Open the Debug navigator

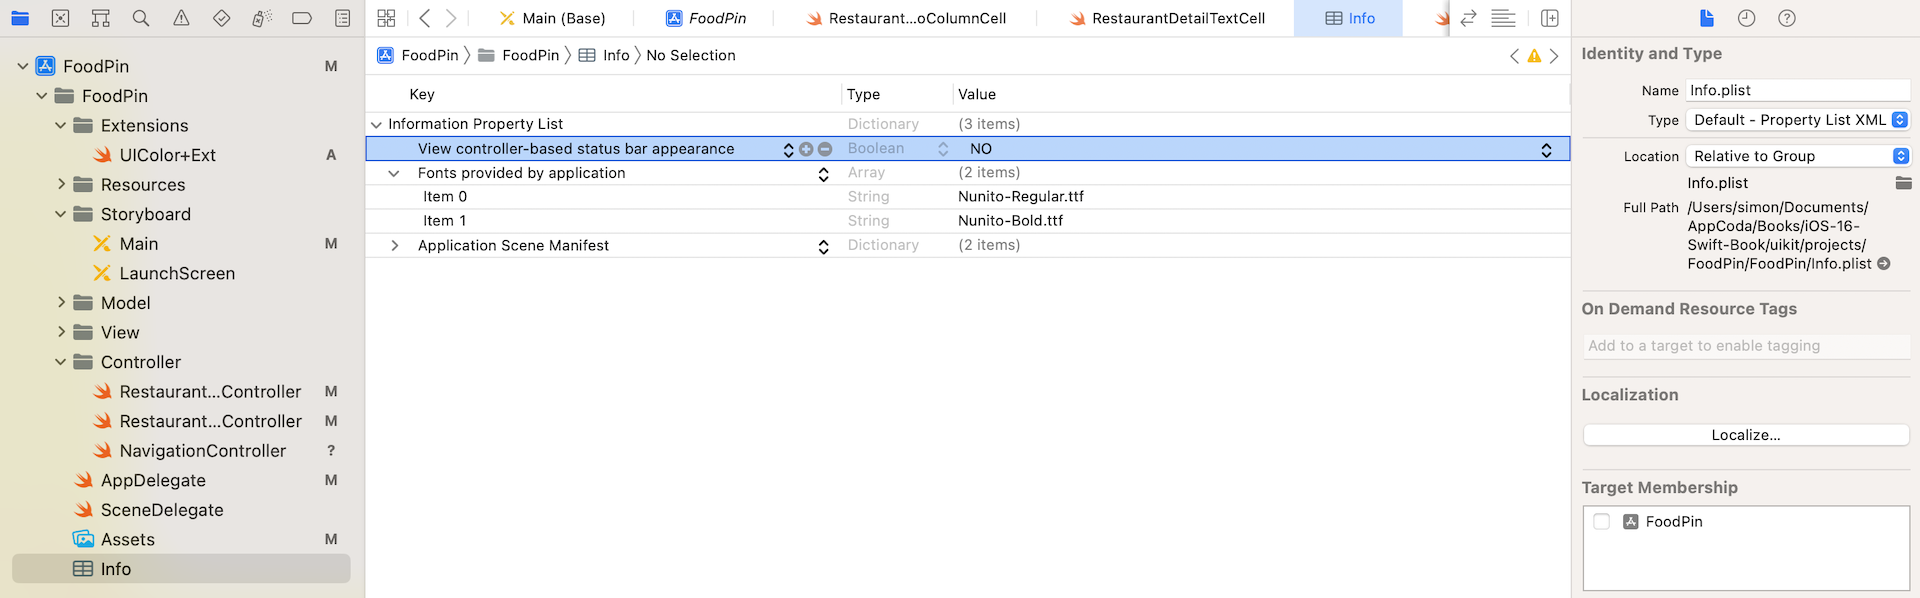point(261,18)
